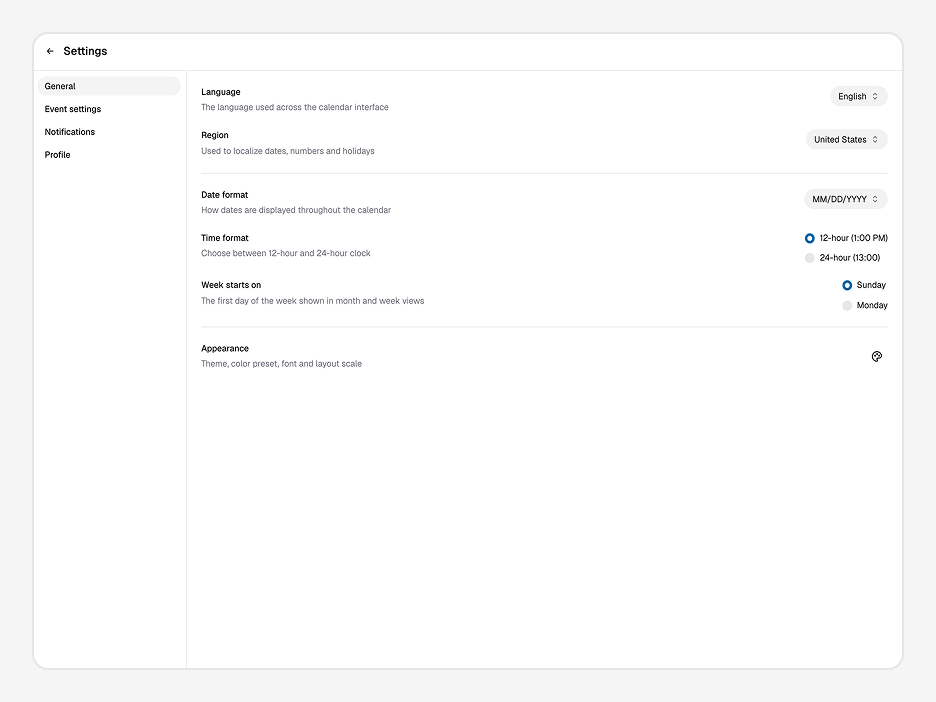Select 24-hour (13:00) time format
936x702 pixels.
(842, 258)
